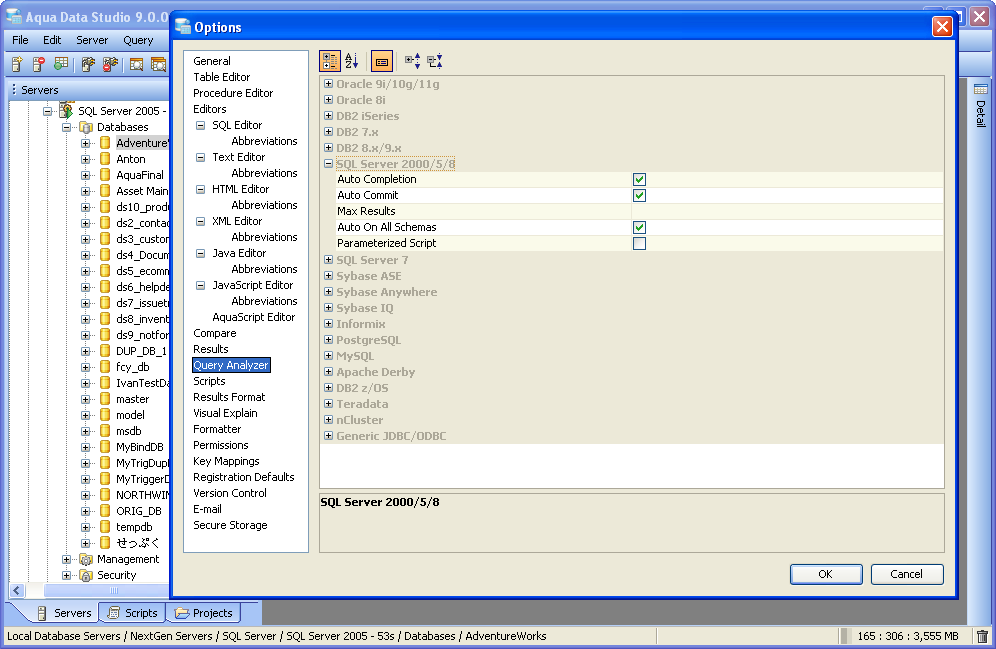
Task: Click the Anton database icon
Action: (105, 159)
